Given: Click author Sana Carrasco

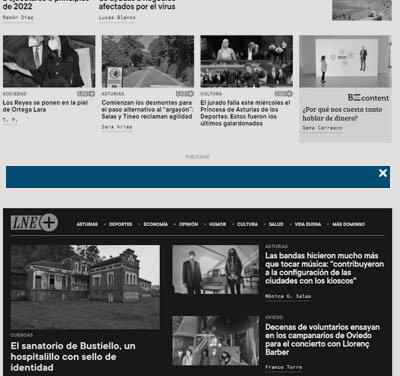Looking at the screenshot, I should [x=322, y=128].
